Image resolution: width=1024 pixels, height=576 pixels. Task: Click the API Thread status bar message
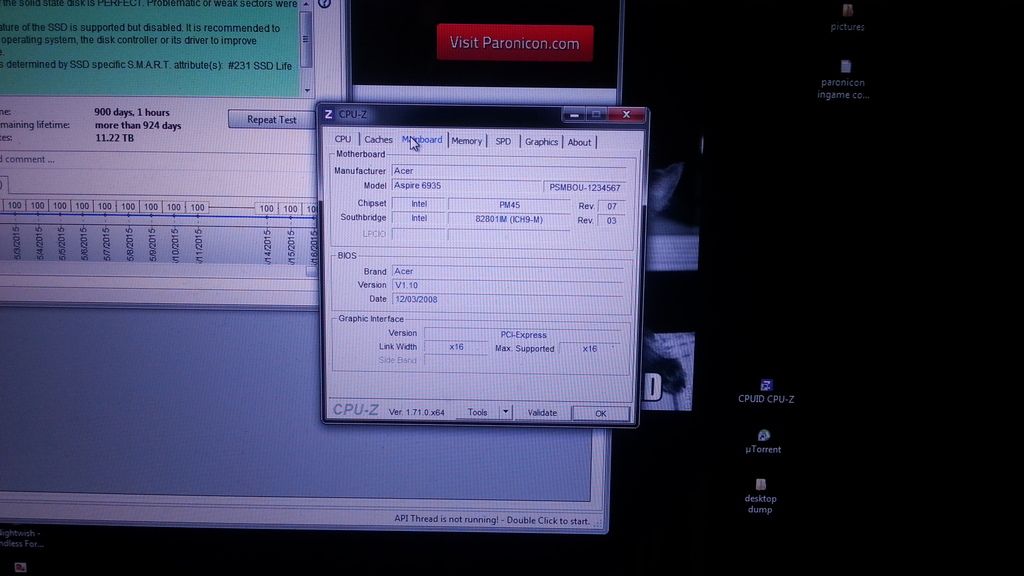tap(492, 520)
